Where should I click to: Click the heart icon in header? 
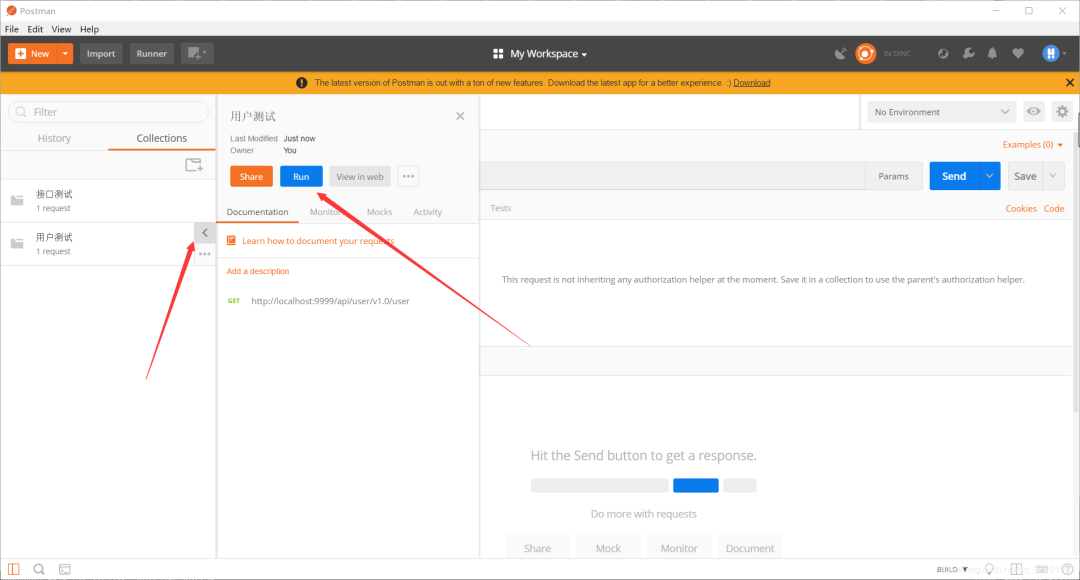pyautogui.click(x=1018, y=54)
